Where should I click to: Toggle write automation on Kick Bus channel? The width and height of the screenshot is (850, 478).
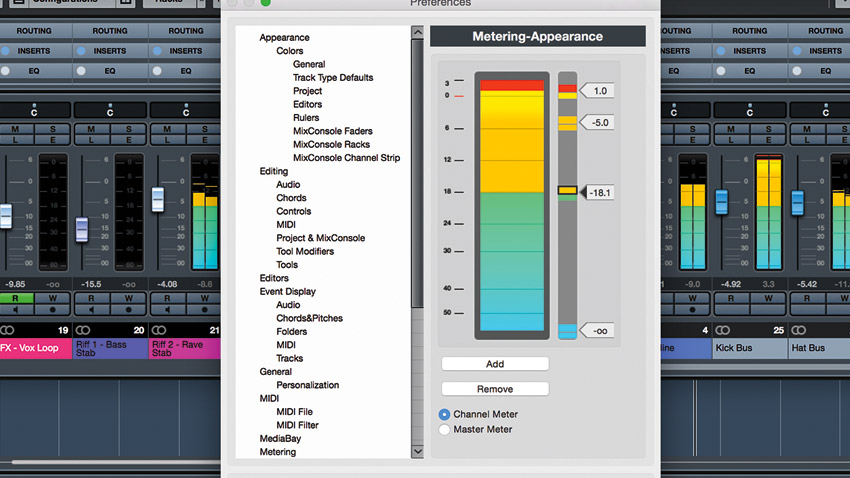point(768,298)
